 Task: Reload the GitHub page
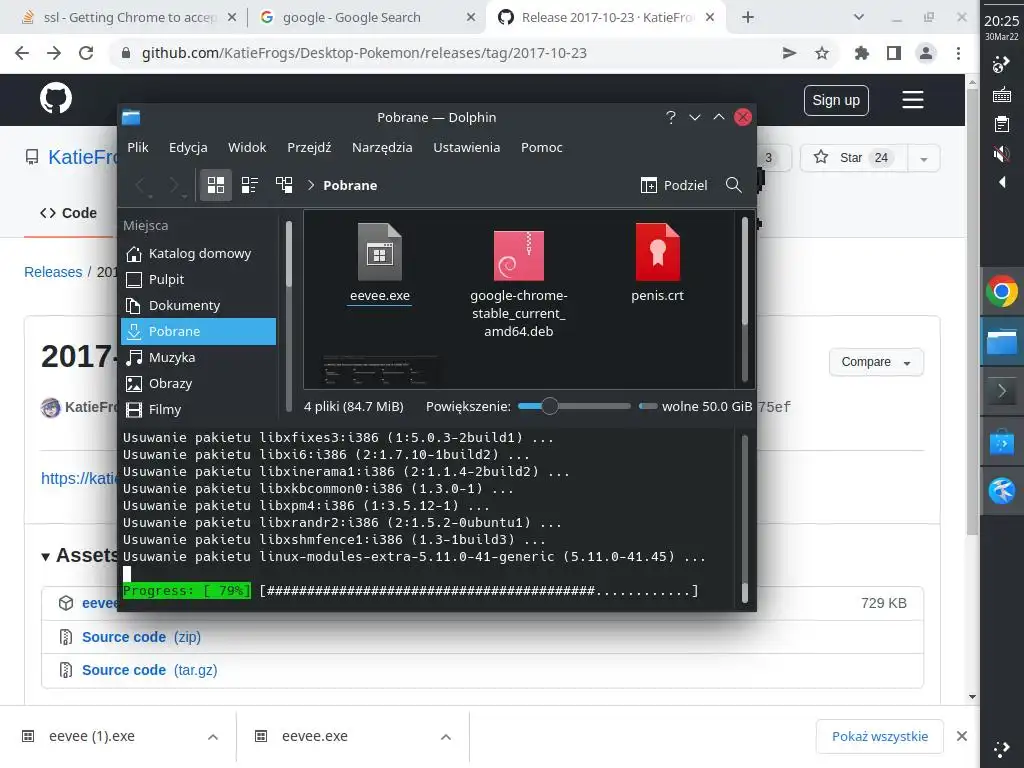[x=86, y=53]
